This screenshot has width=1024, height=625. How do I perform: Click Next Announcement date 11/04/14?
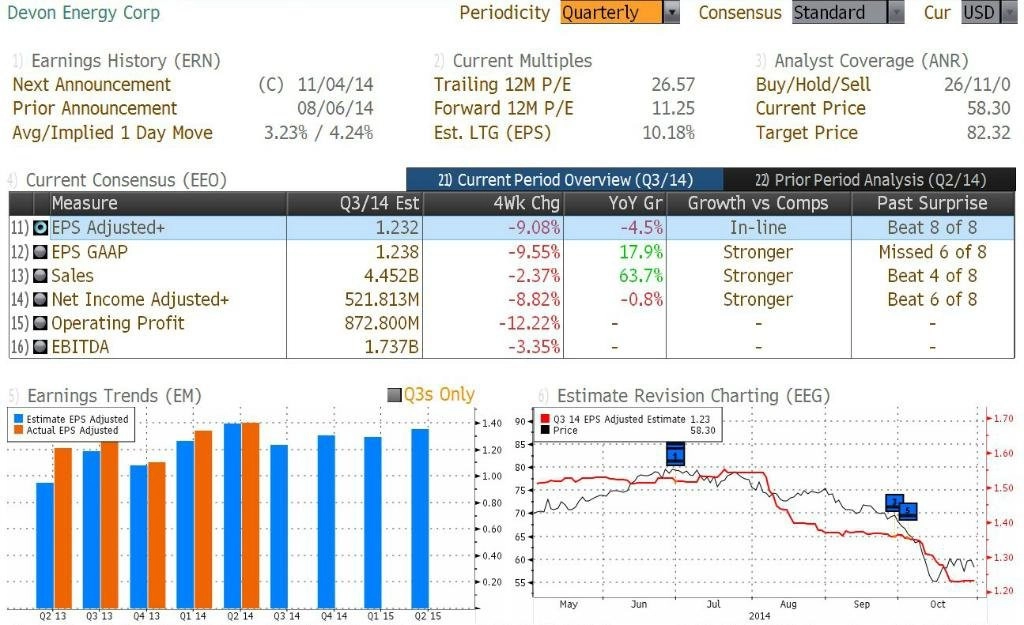click(x=336, y=85)
